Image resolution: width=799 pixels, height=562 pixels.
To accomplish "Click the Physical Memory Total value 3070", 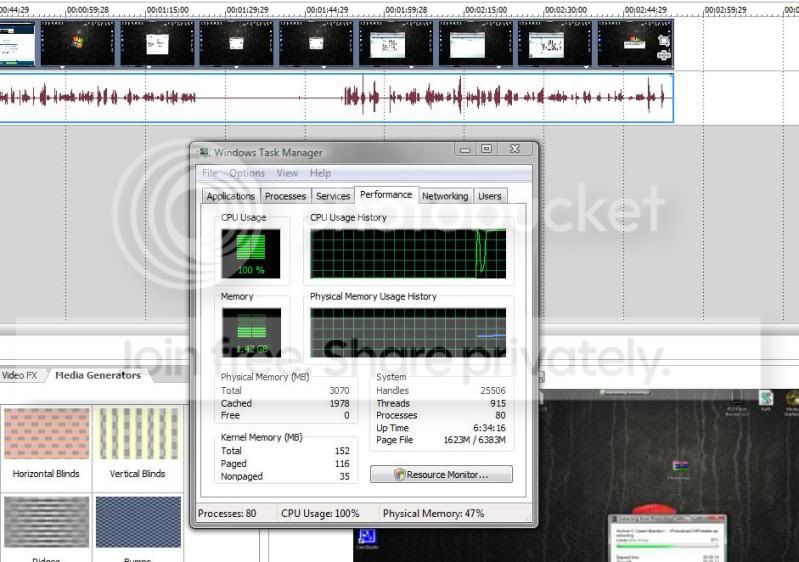I will (339, 391).
